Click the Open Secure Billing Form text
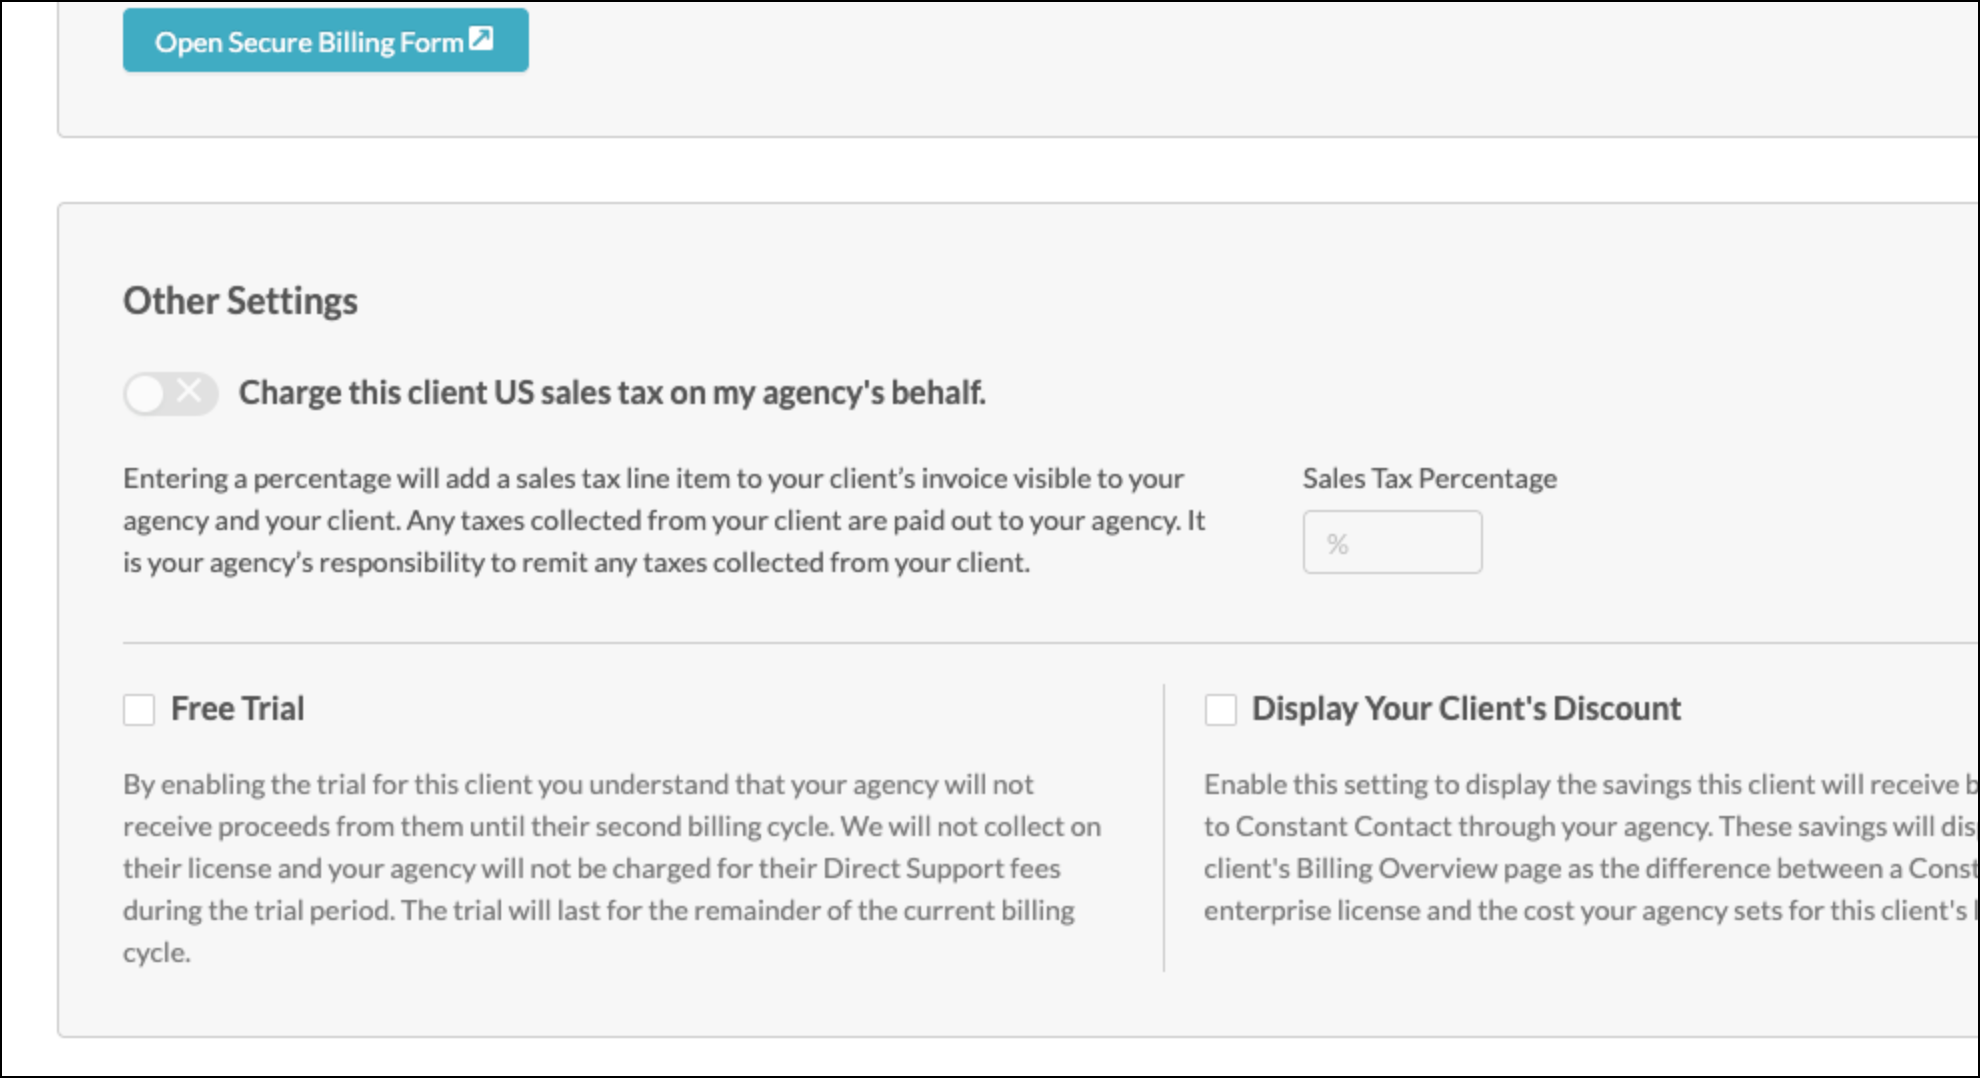 click(x=309, y=42)
